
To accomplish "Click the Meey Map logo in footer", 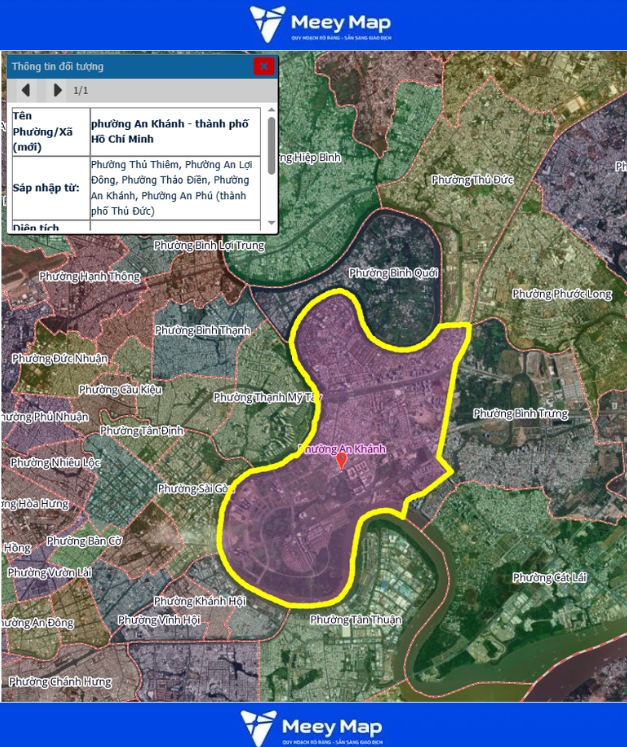I will 313,726.
